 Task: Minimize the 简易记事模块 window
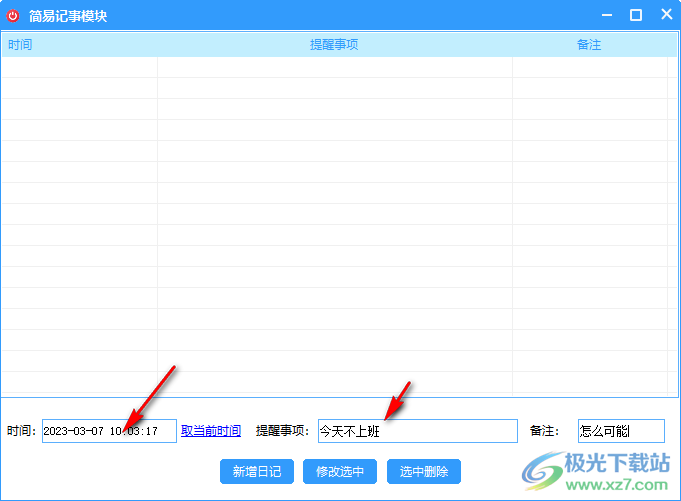point(605,16)
